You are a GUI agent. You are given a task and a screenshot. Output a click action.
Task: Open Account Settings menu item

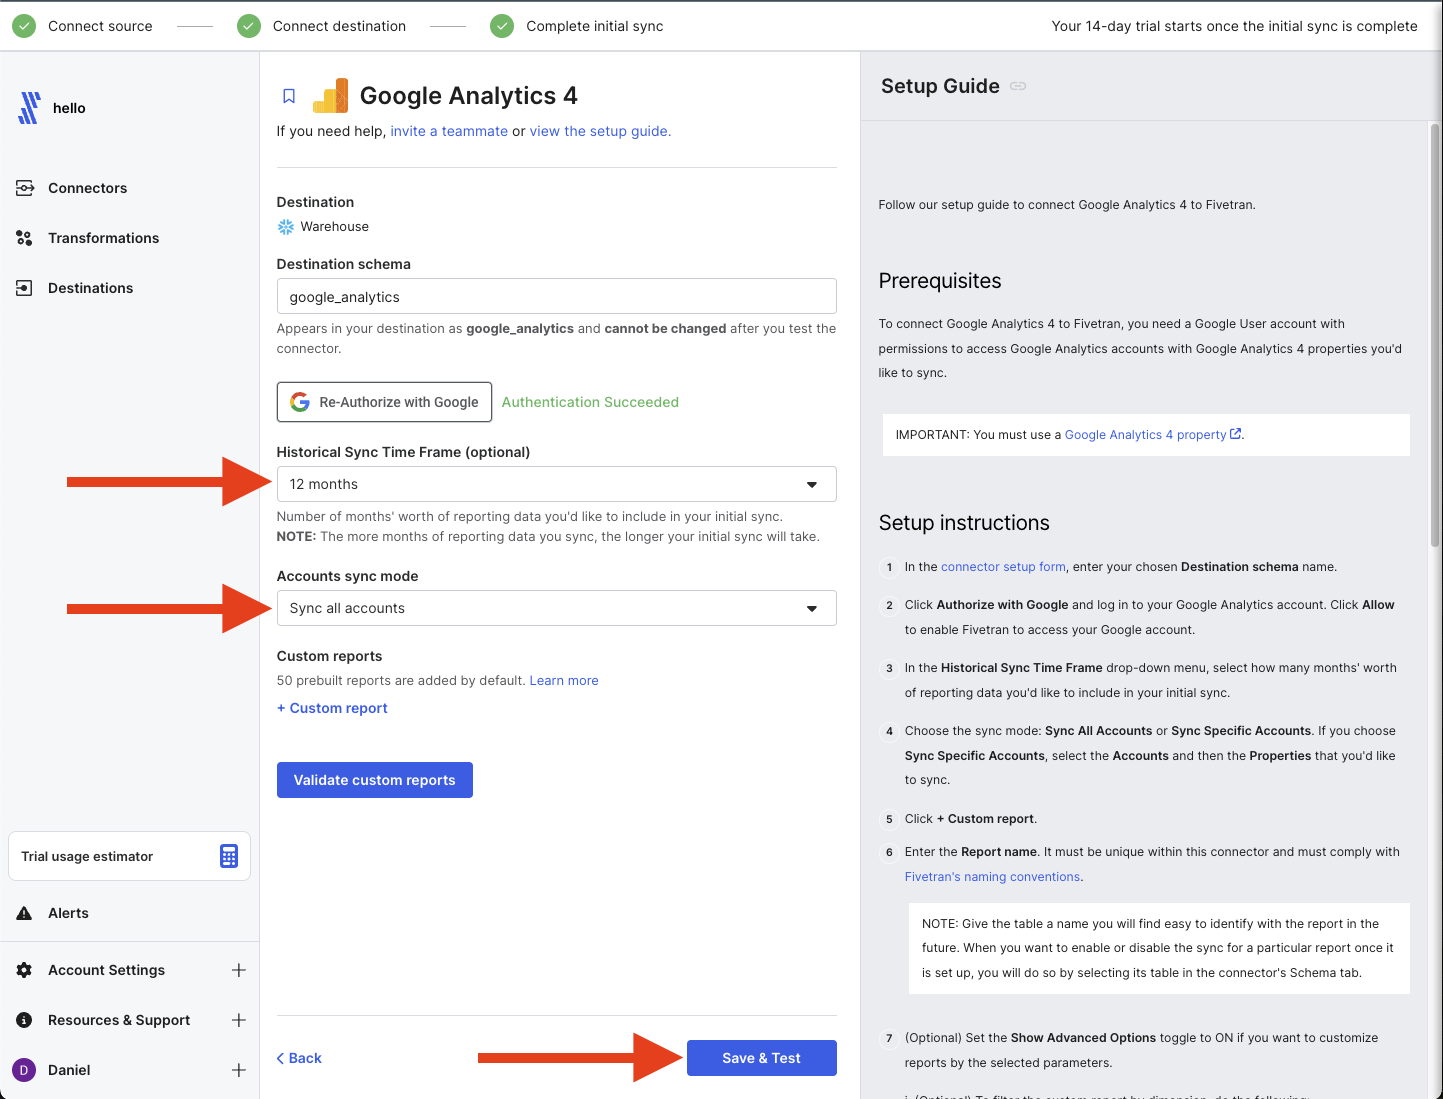click(107, 970)
